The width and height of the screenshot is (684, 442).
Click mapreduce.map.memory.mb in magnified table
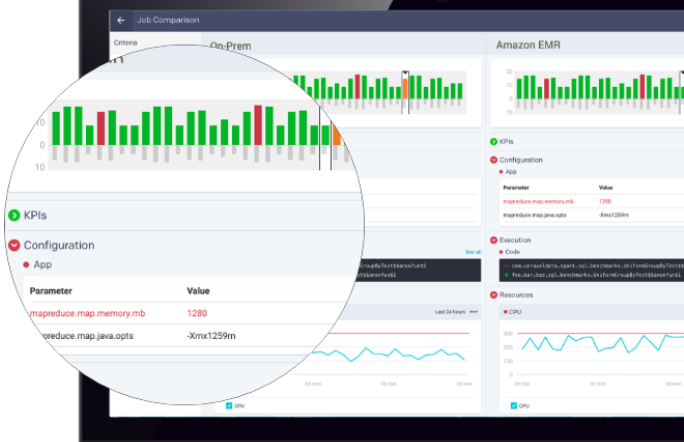[x=87, y=313]
